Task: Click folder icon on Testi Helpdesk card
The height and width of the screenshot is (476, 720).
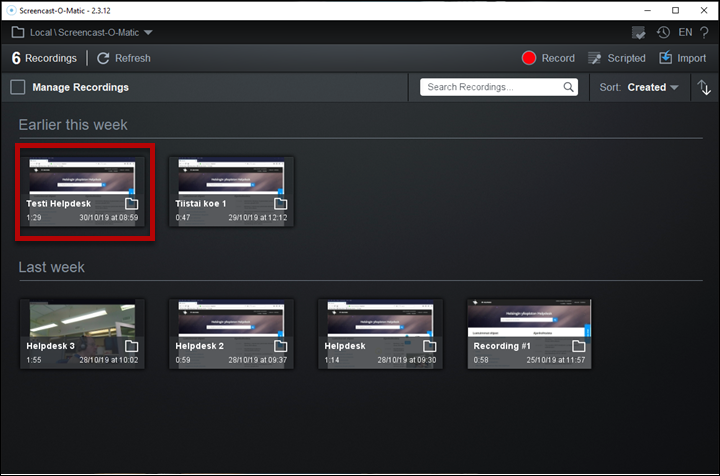Action: (131, 204)
